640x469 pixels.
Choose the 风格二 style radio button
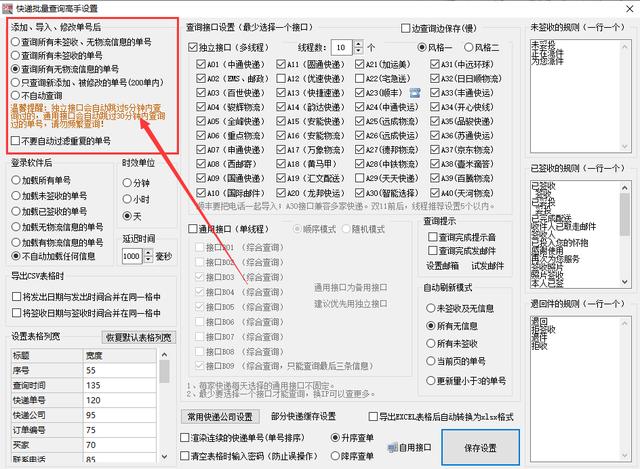pyautogui.click(x=471, y=47)
